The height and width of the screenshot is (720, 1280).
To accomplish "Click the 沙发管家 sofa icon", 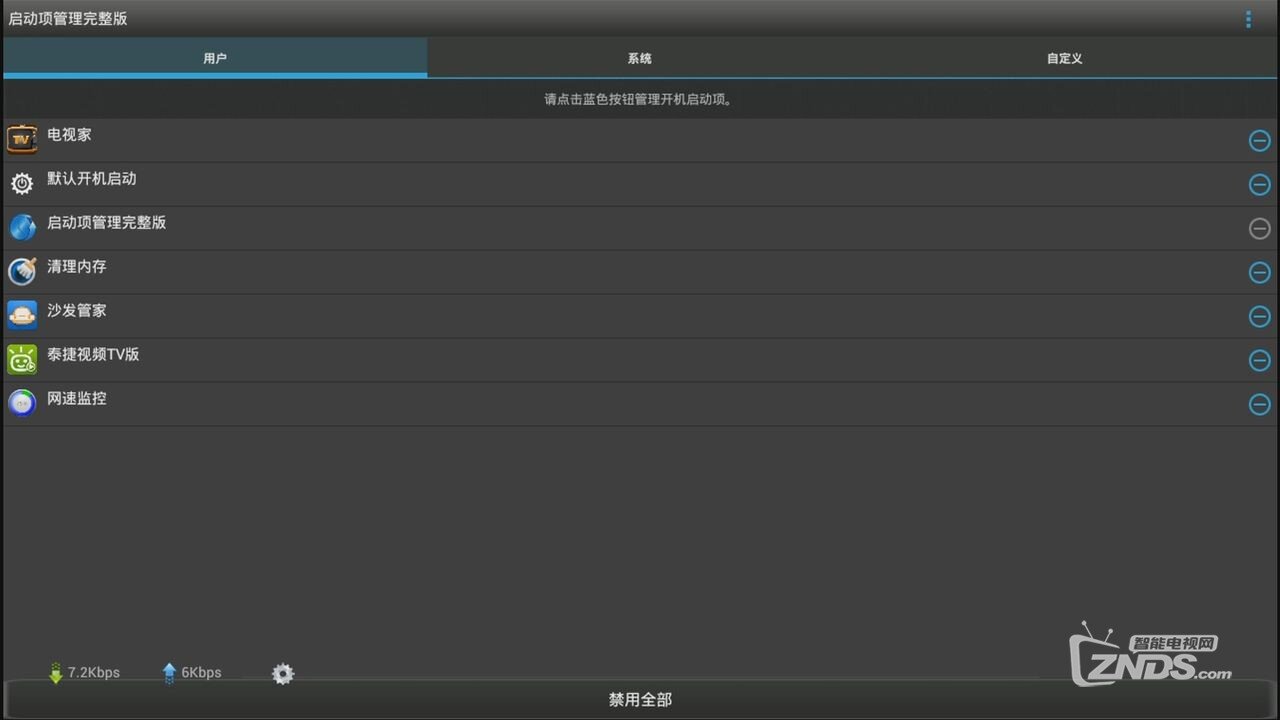I will point(22,315).
